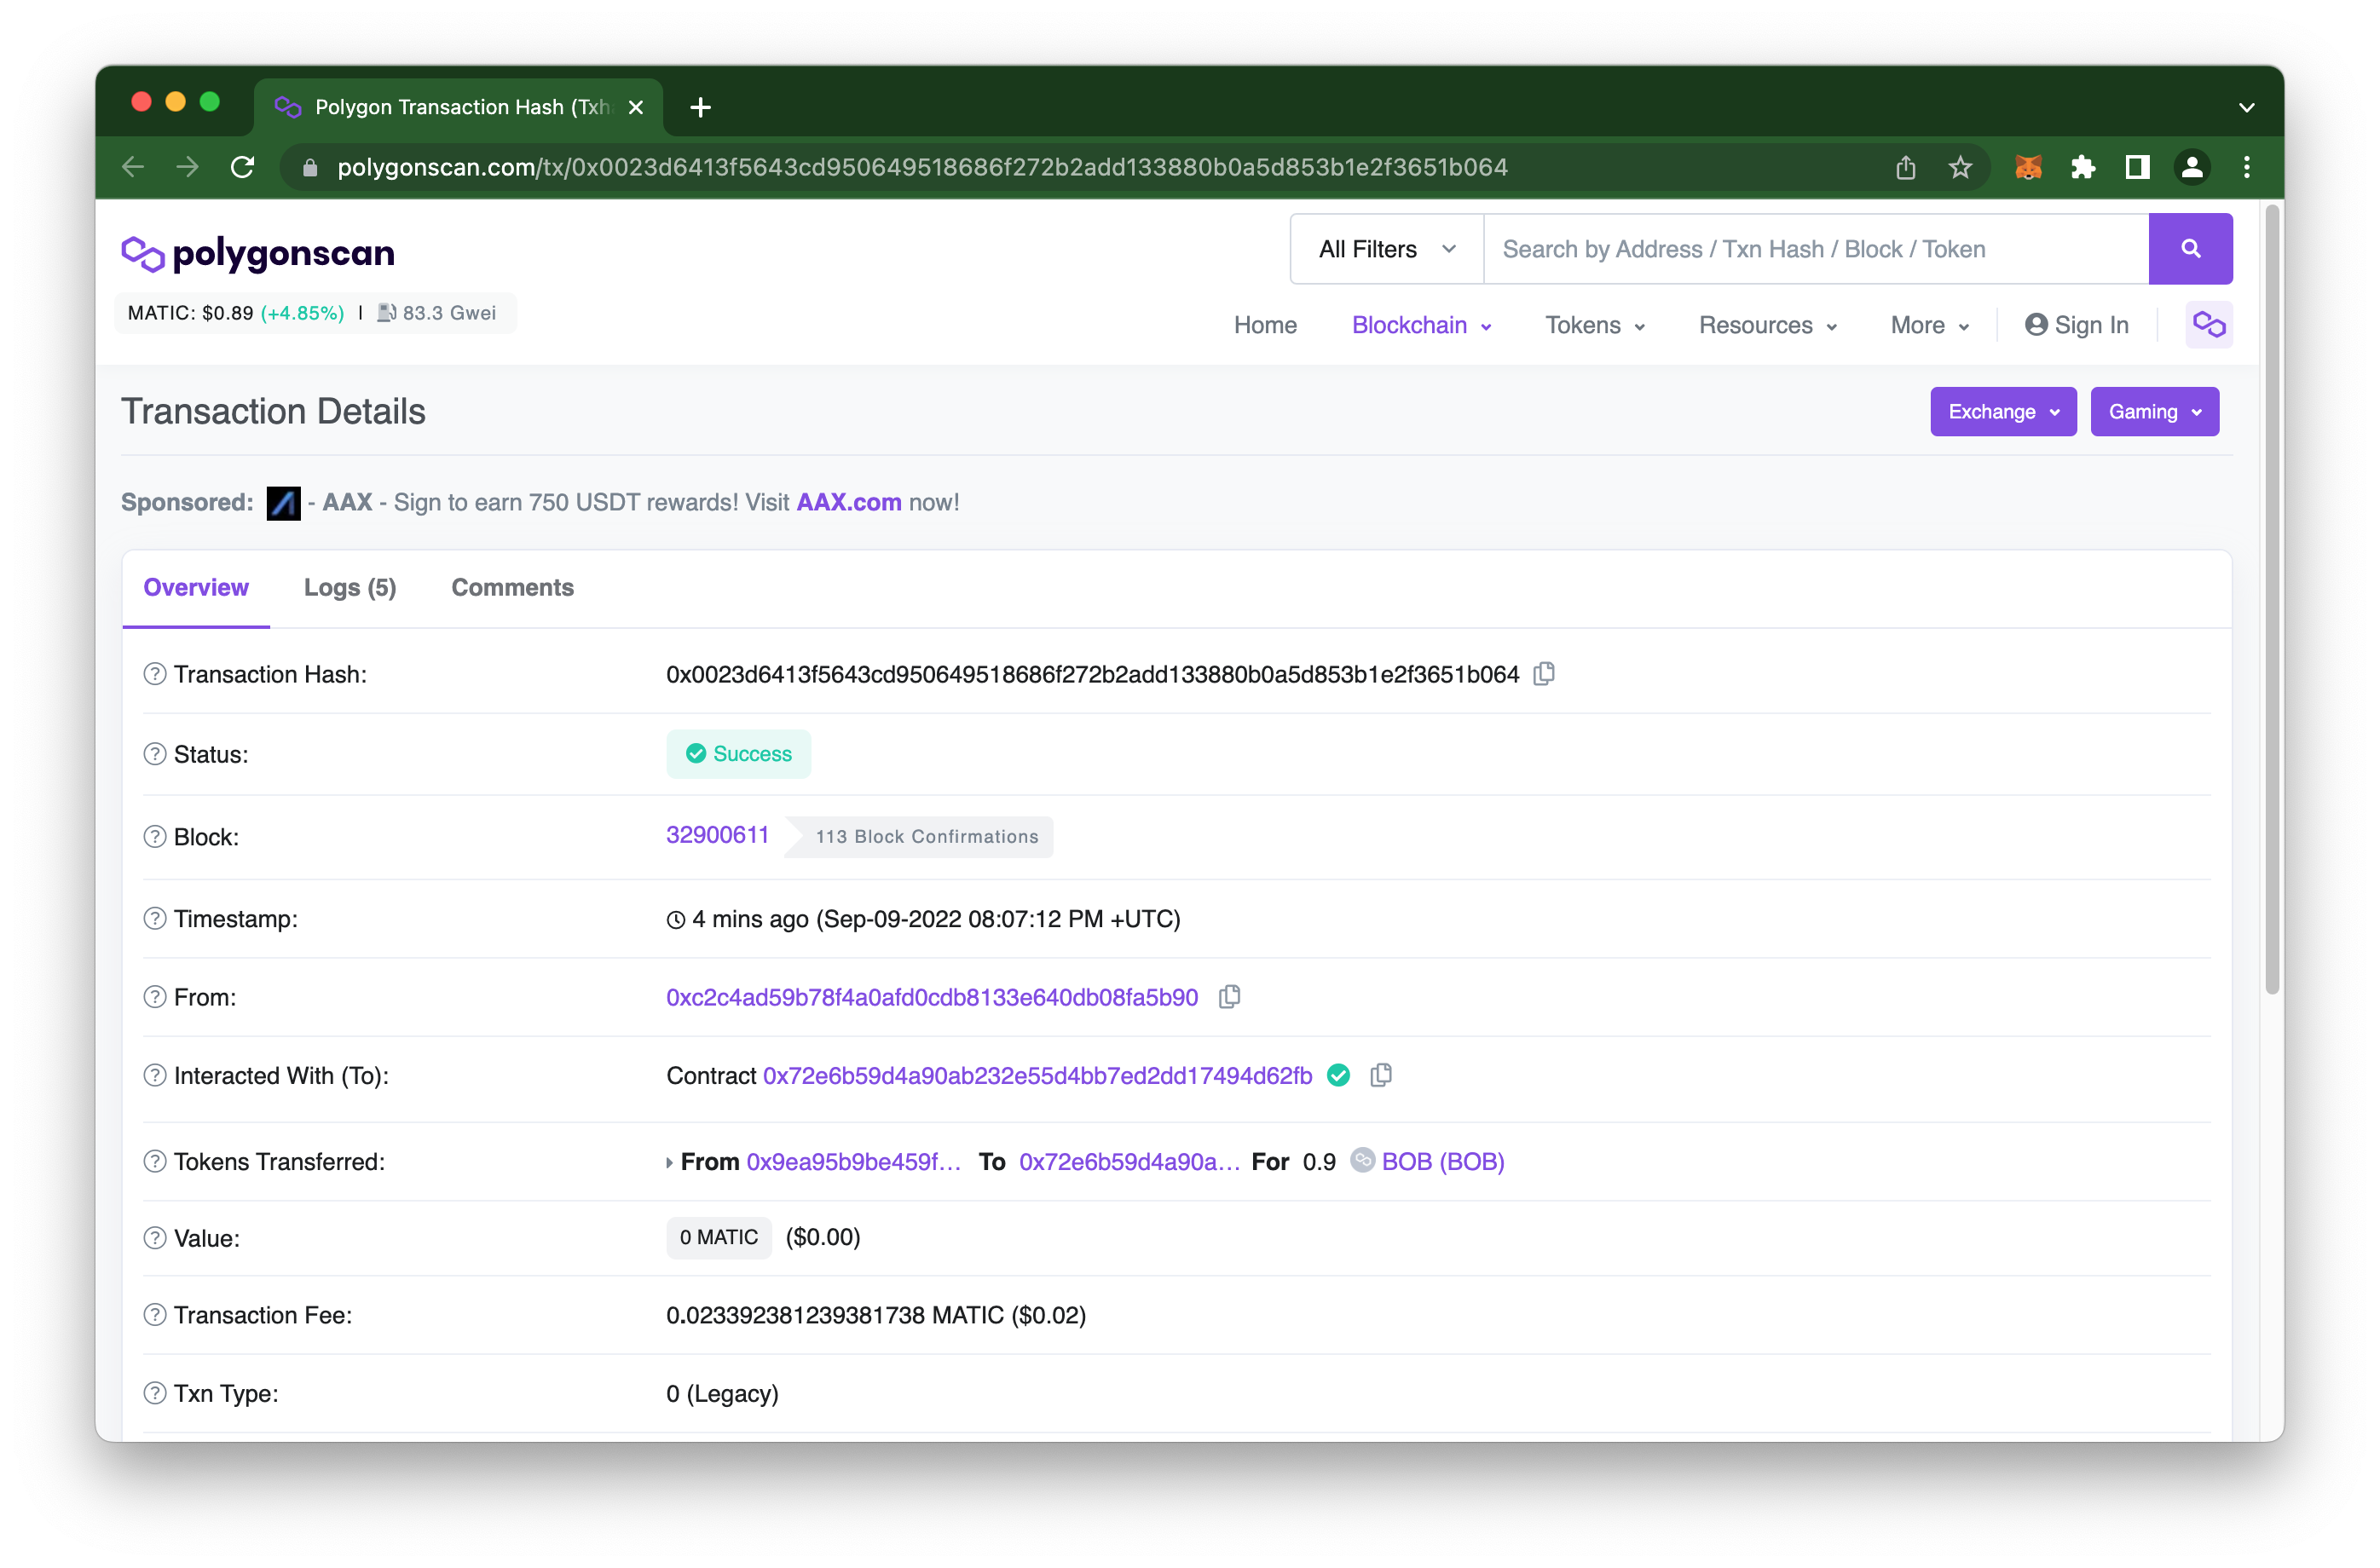The height and width of the screenshot is (1568, 2380).
Task: Click help icon next to Timestamp
Action: pyautogui.click(x=155, y=918)
